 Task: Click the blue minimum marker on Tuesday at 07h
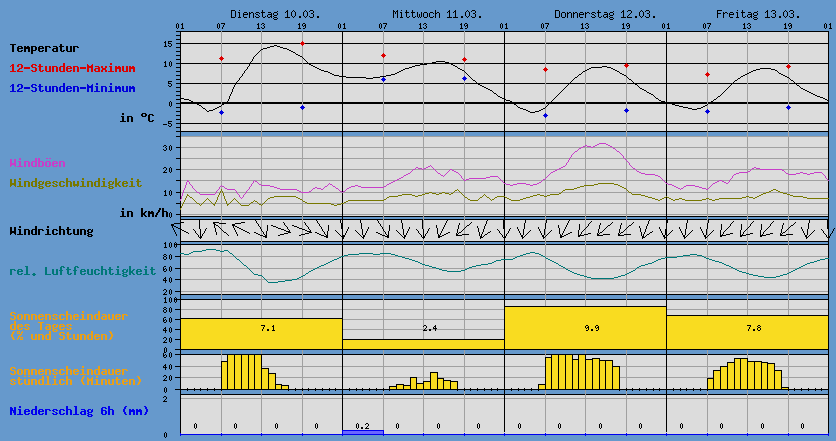click(x=221, y=113)
